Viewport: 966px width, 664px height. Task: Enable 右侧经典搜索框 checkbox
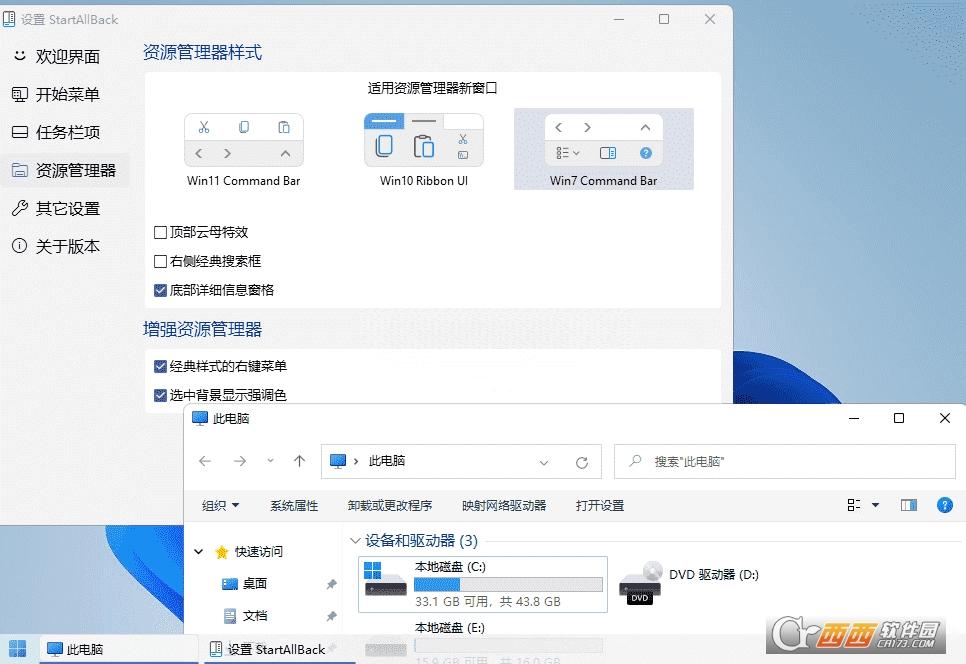click(x=160, y=261)
